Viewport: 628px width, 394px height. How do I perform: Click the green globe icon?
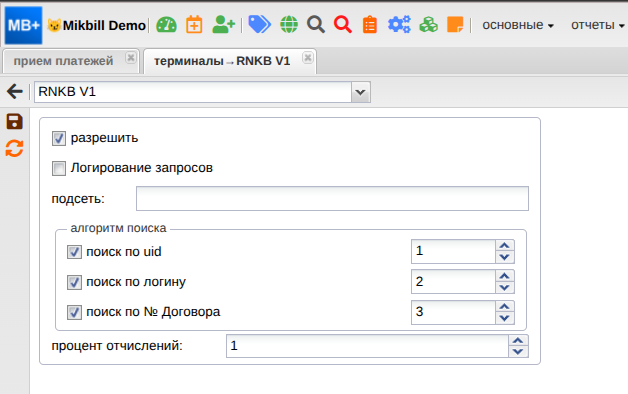click(x=289, y=25)
